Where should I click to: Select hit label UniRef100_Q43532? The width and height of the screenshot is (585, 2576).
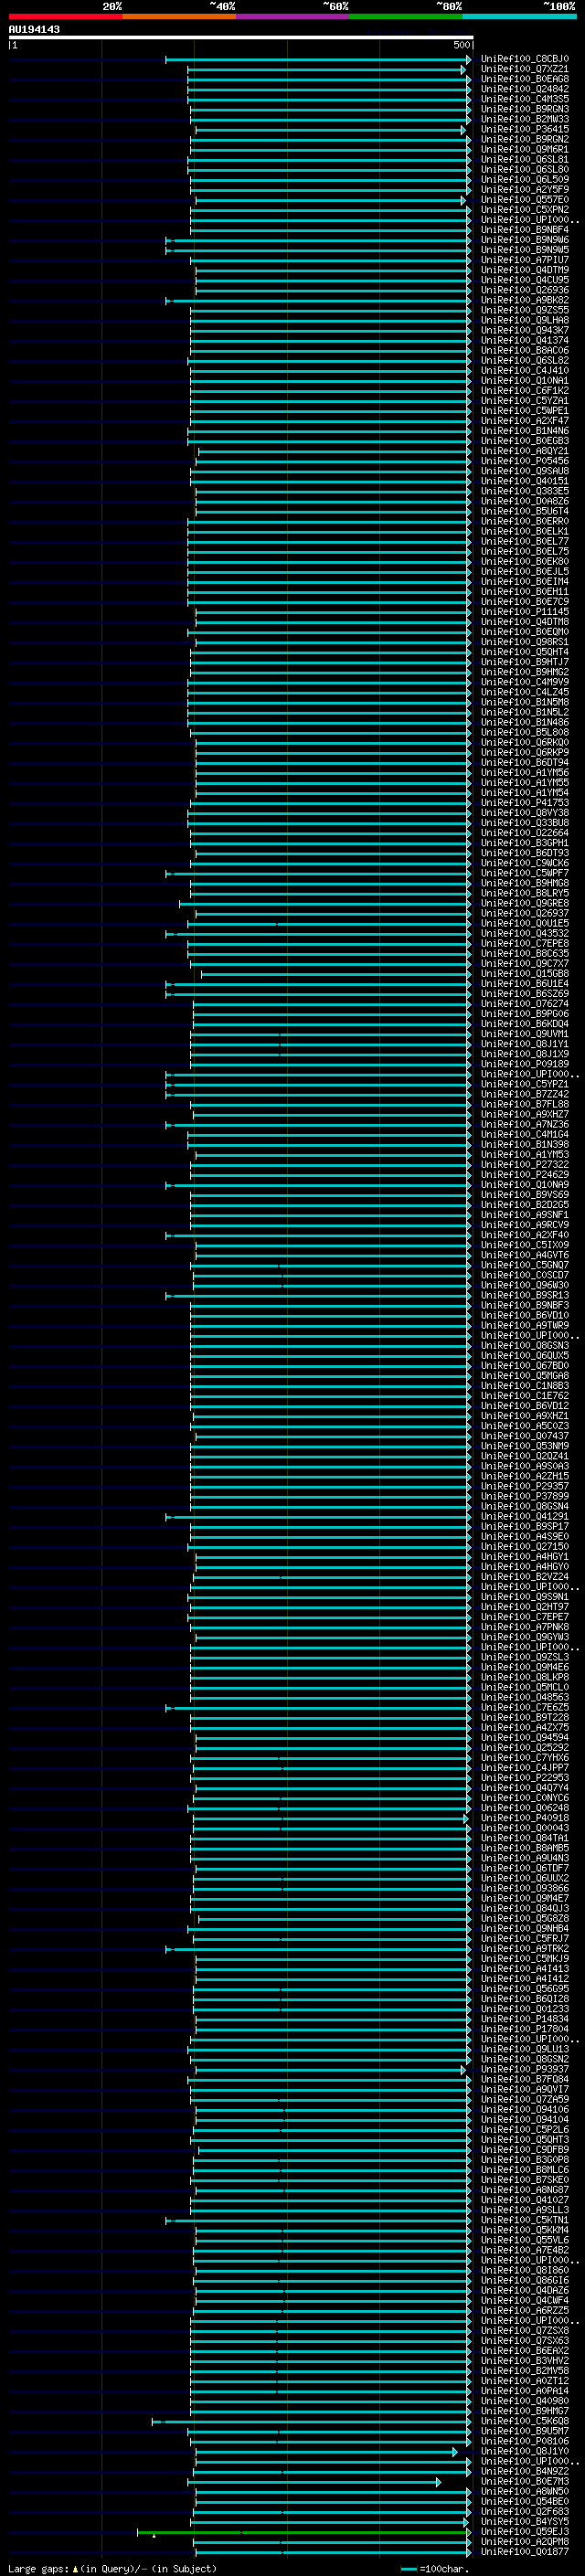point(524,933)
